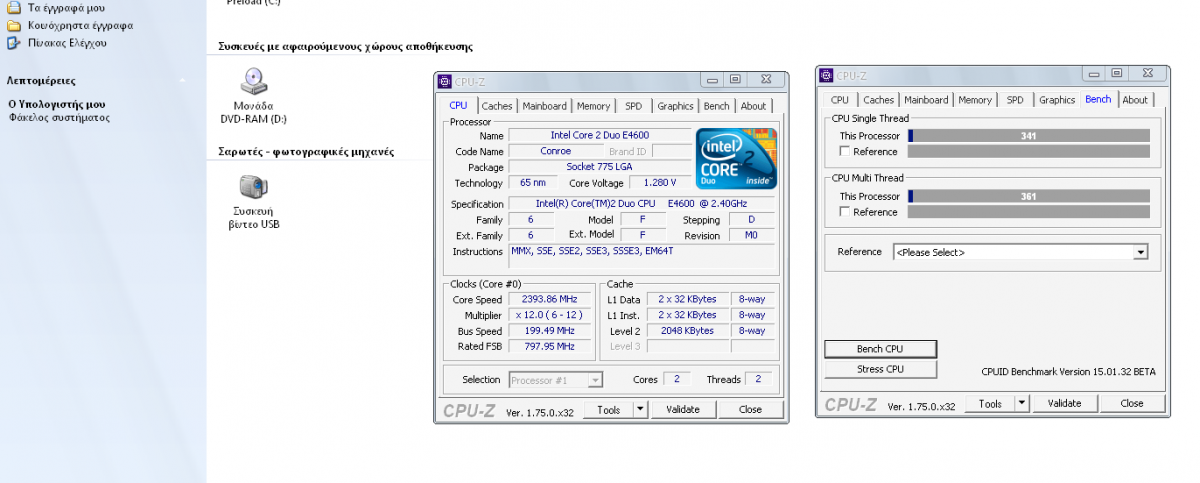Viewport: 1200px width, 483px height.
Task: Click the L1 Inst. cache value 2 x 32 KBytes
Action: click(x=686, y=315)
